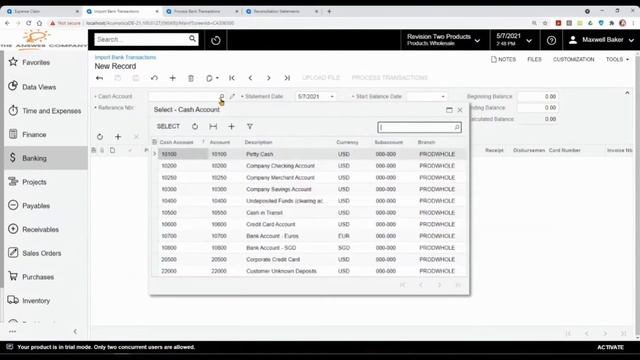Collapse the sidebar menu arrow
The image size is (640, 360).
click(75, 331)
